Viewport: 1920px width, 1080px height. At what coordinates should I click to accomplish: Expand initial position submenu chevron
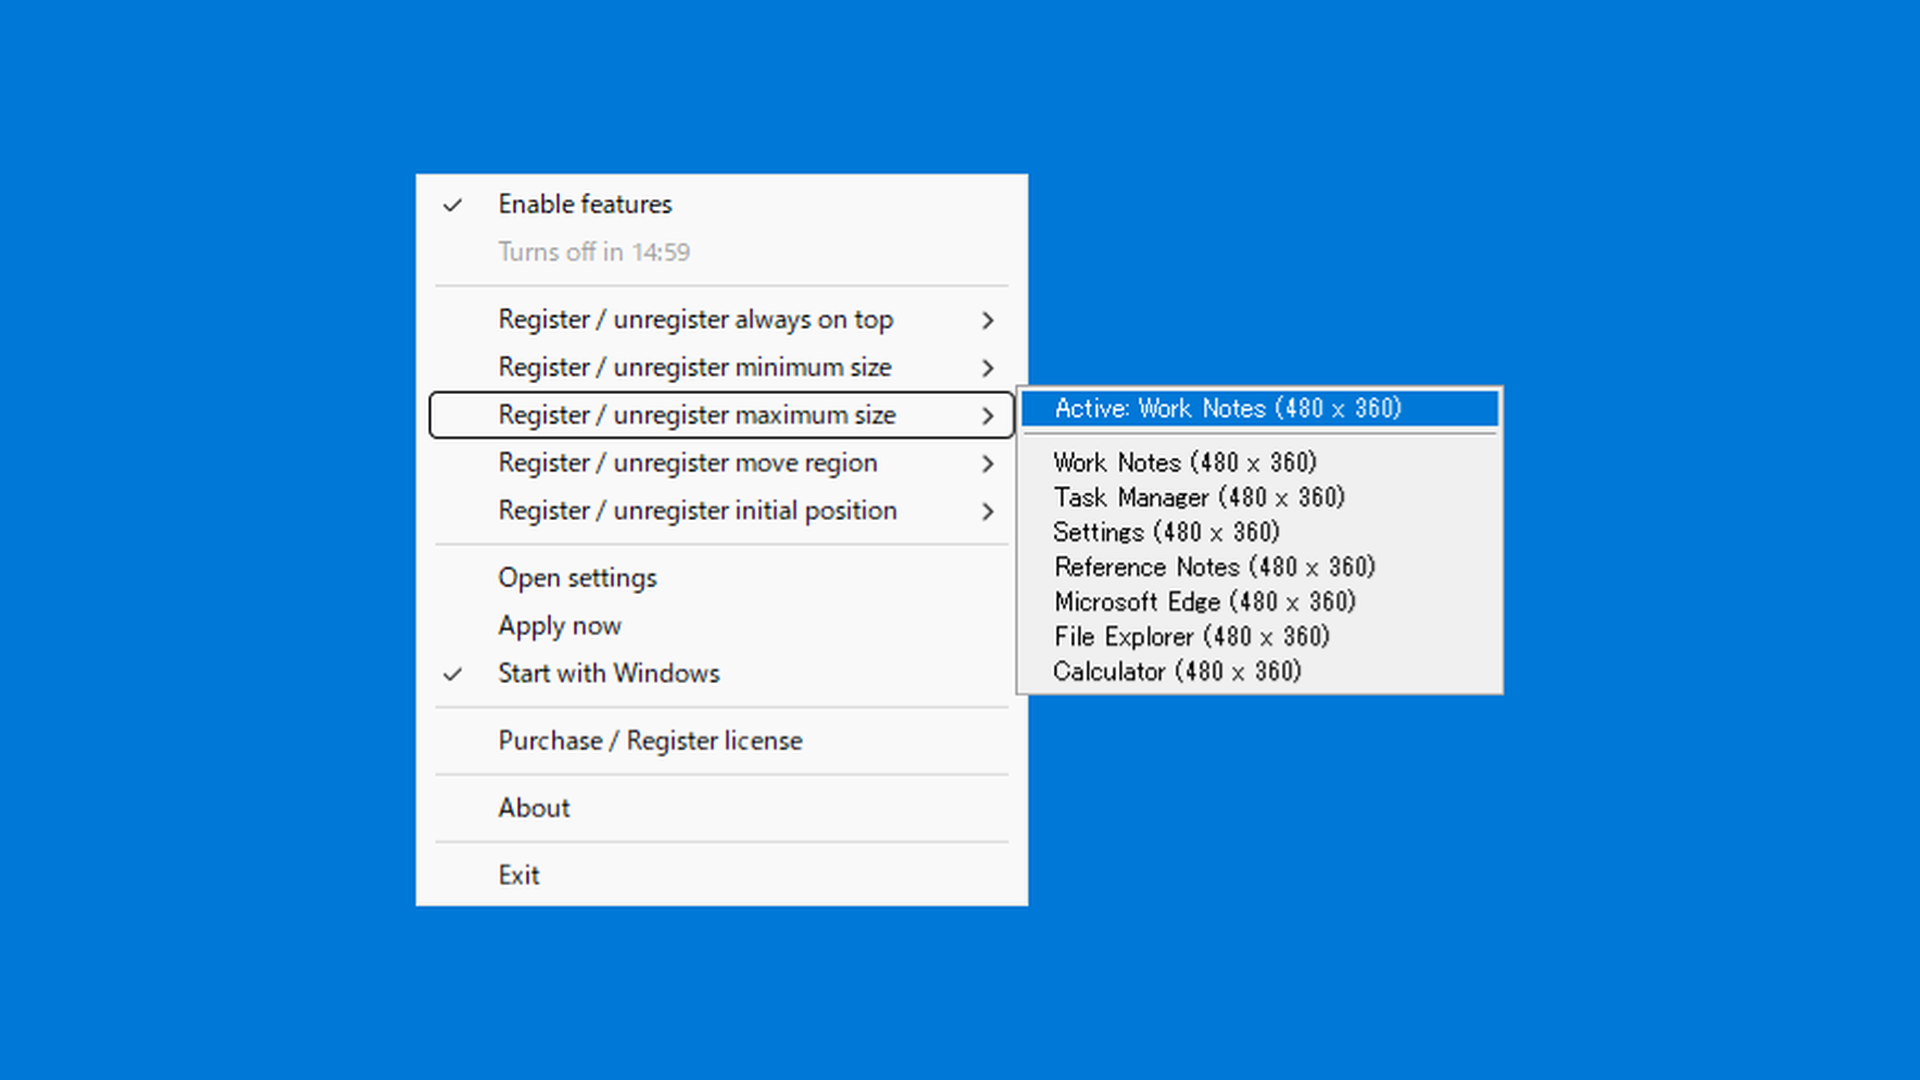[x=988, y=512]
